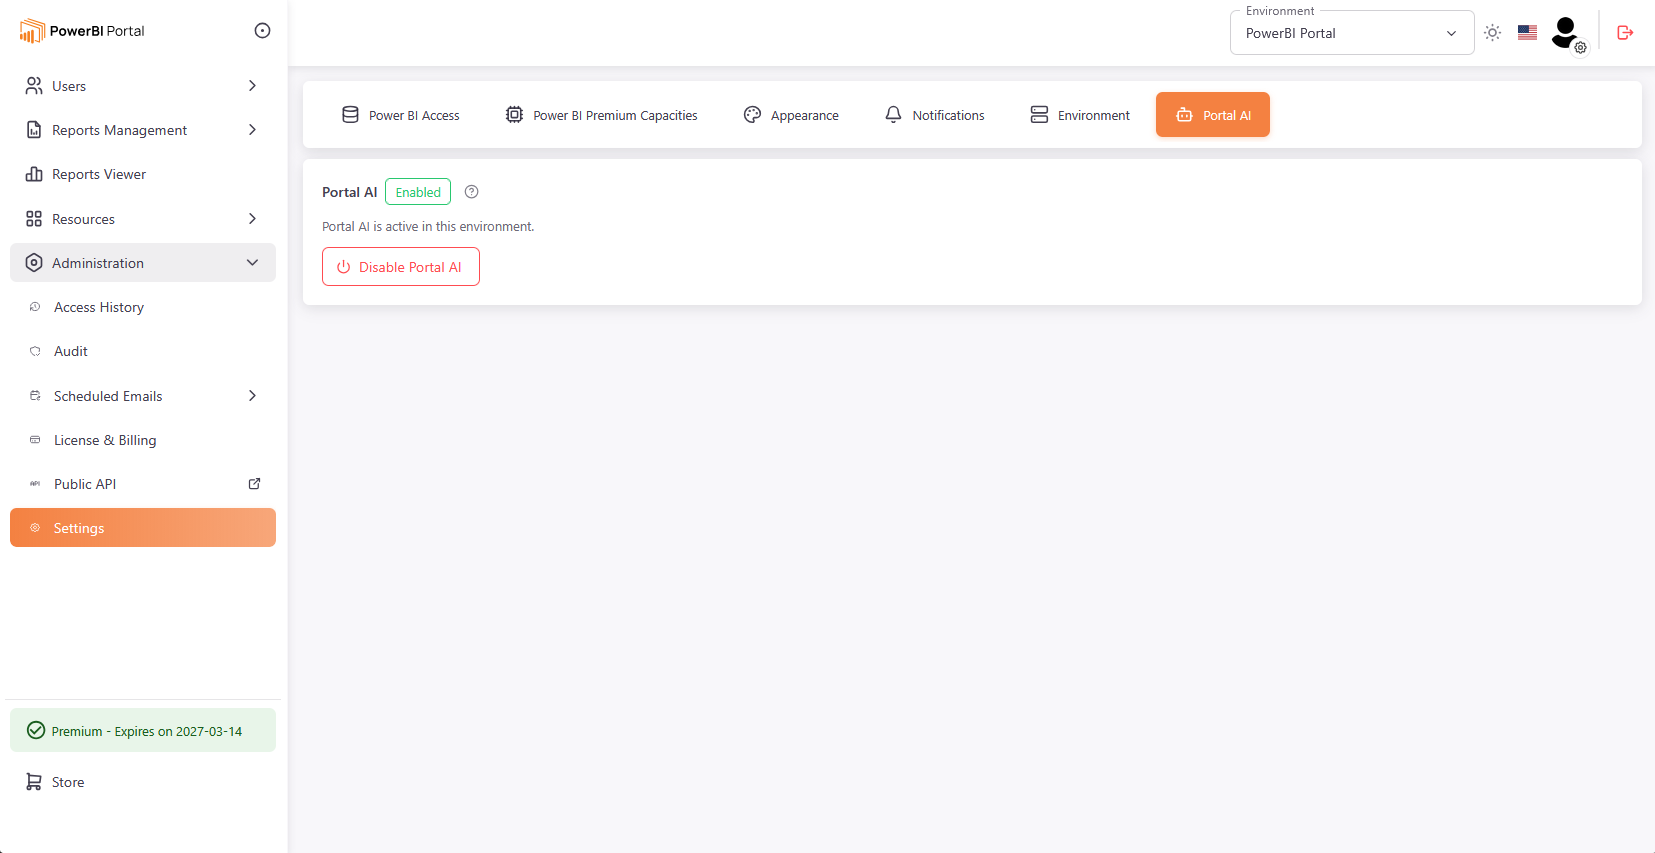Select the Portal AI tab
The height and width of the screenshot is (853, 1655).
(1213, 115)
